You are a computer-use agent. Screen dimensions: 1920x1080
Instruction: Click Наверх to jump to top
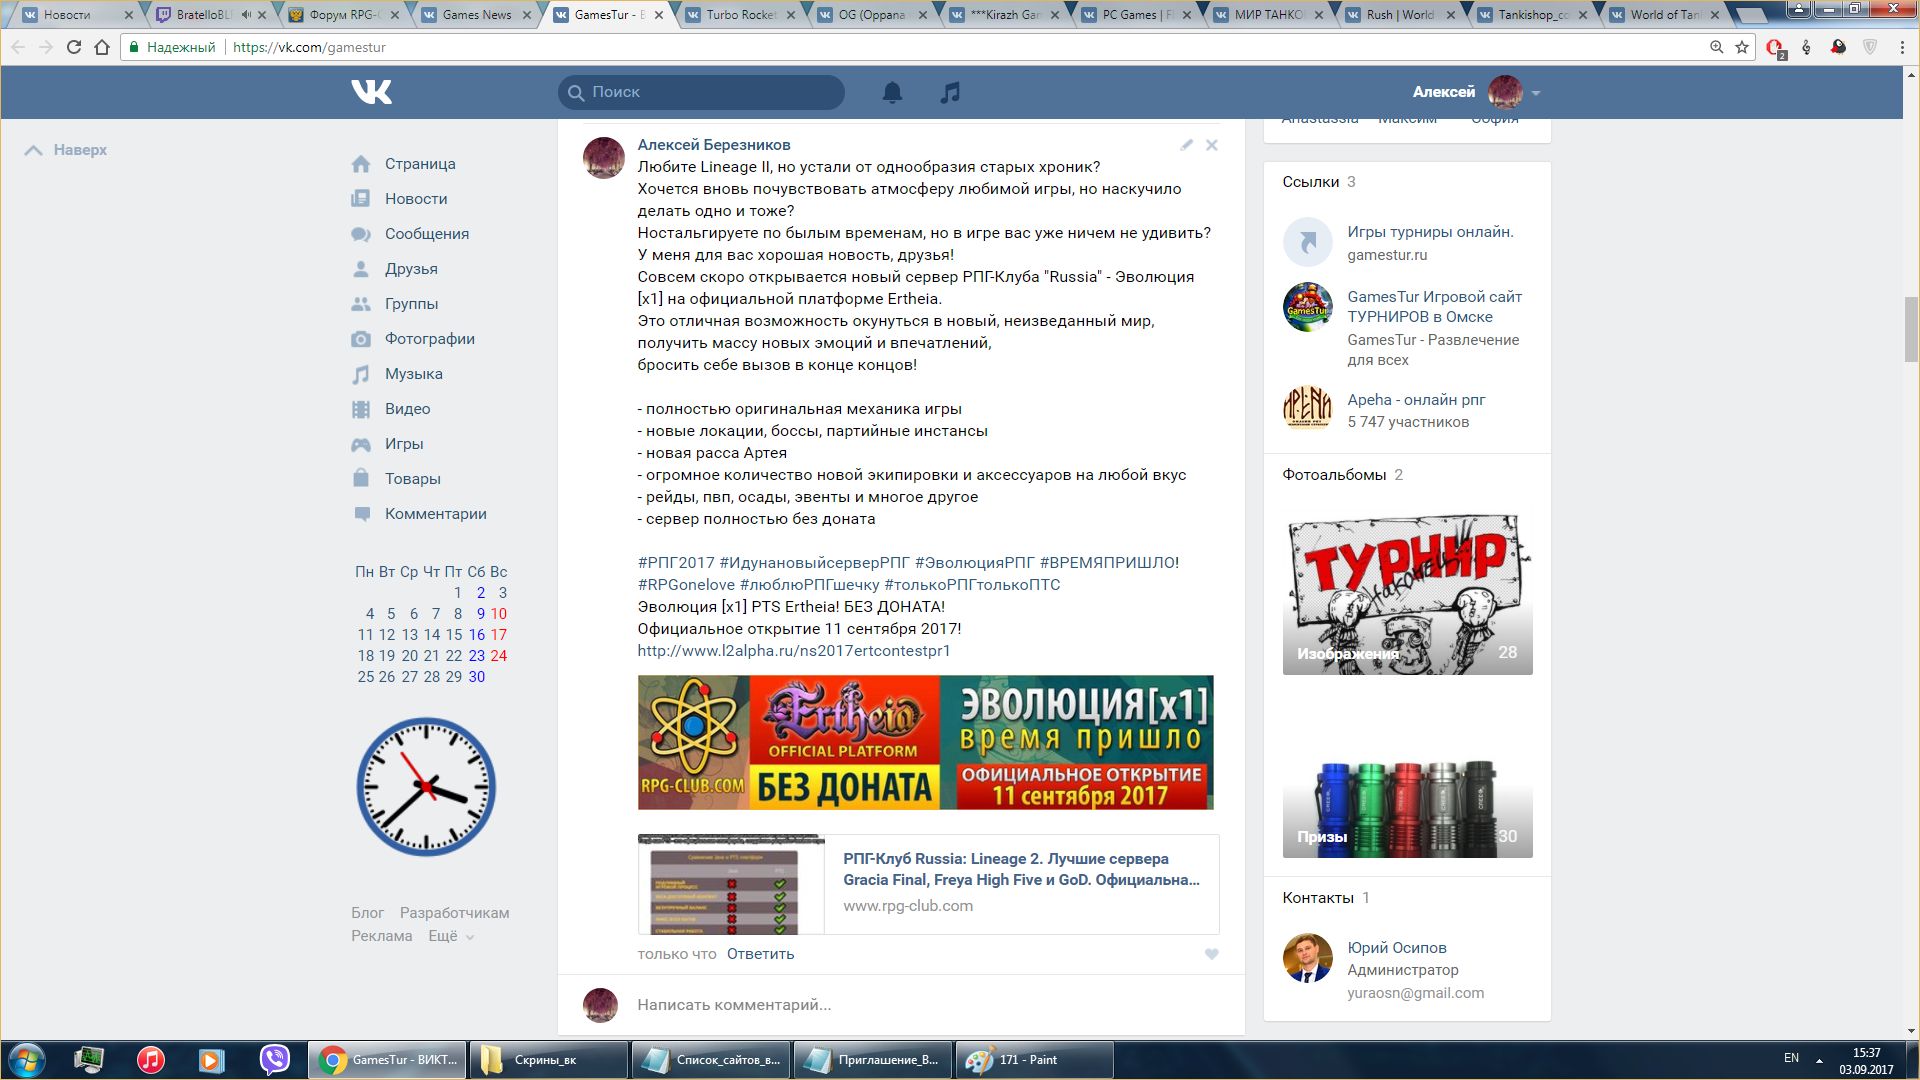pos(66,150)
